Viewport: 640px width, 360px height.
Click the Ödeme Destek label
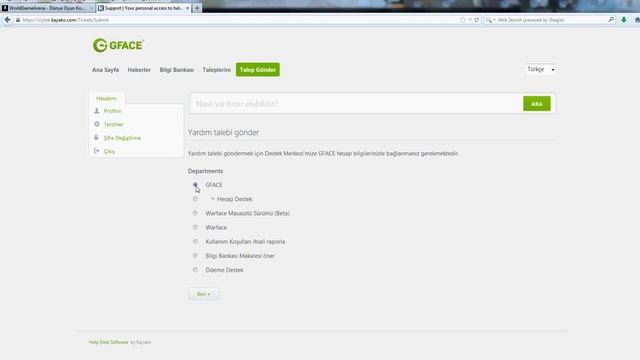tap(224, 270)
